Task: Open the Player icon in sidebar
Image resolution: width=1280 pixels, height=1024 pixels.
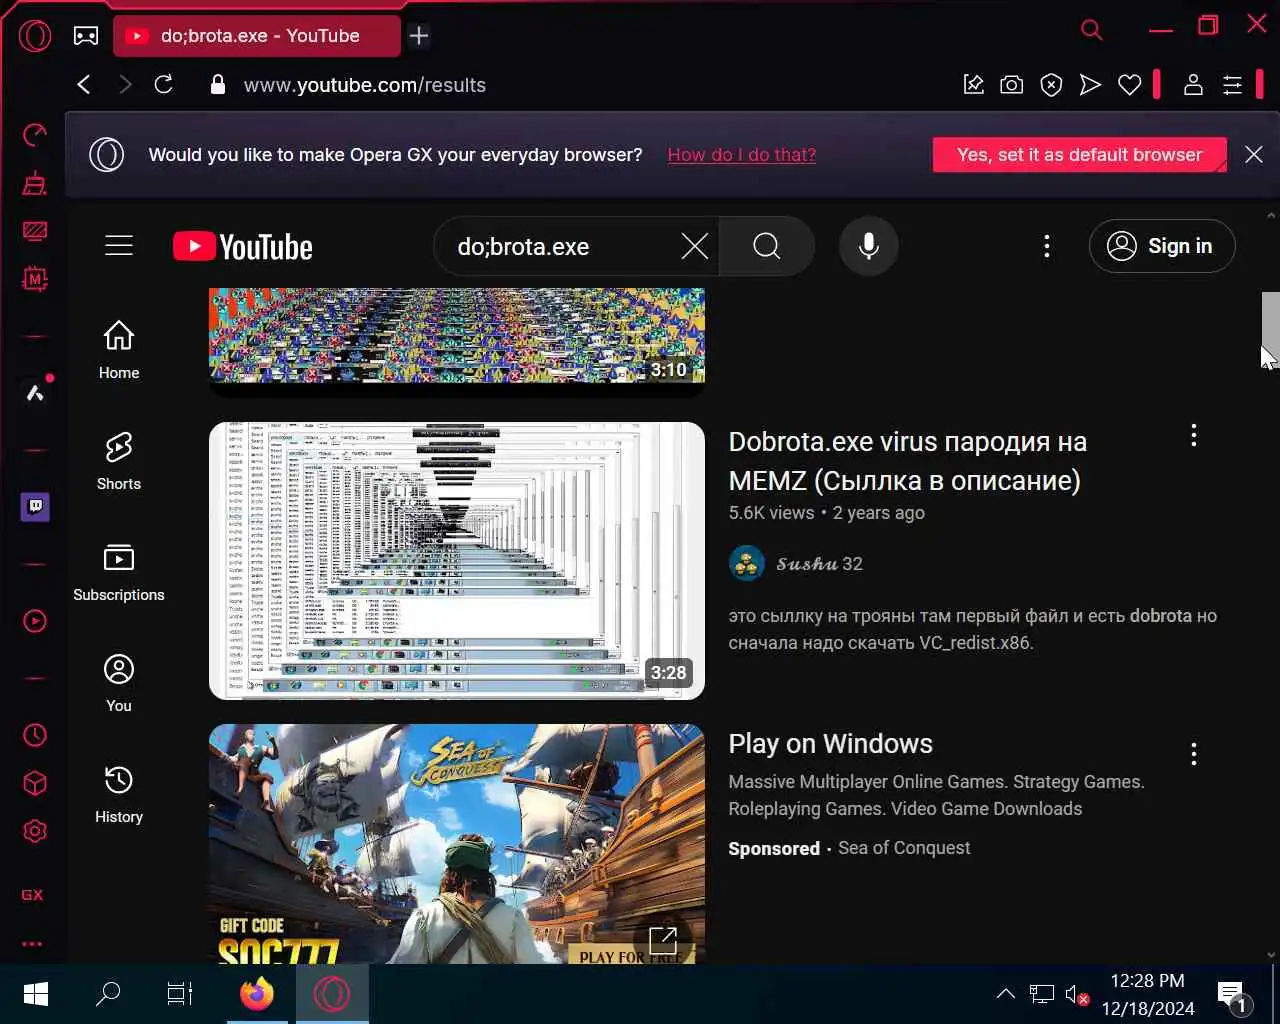Action: (x=35, y=621)
